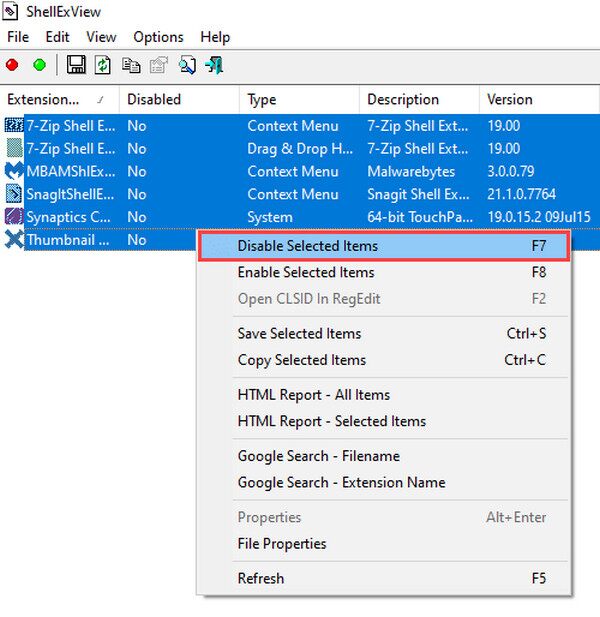The image size is (600, 617).
Task: Click the Snagit Shell Ex... description cell
Action: click(418, 194)
